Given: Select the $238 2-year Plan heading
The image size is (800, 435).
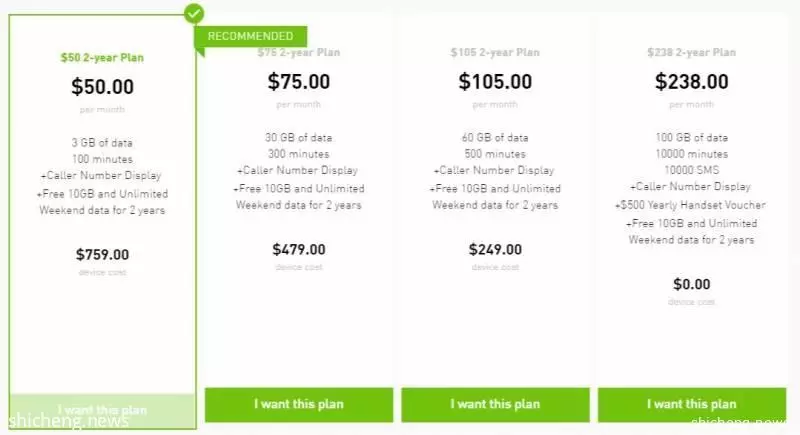Looking at the screenshot, I should click(x=691, y=52).
